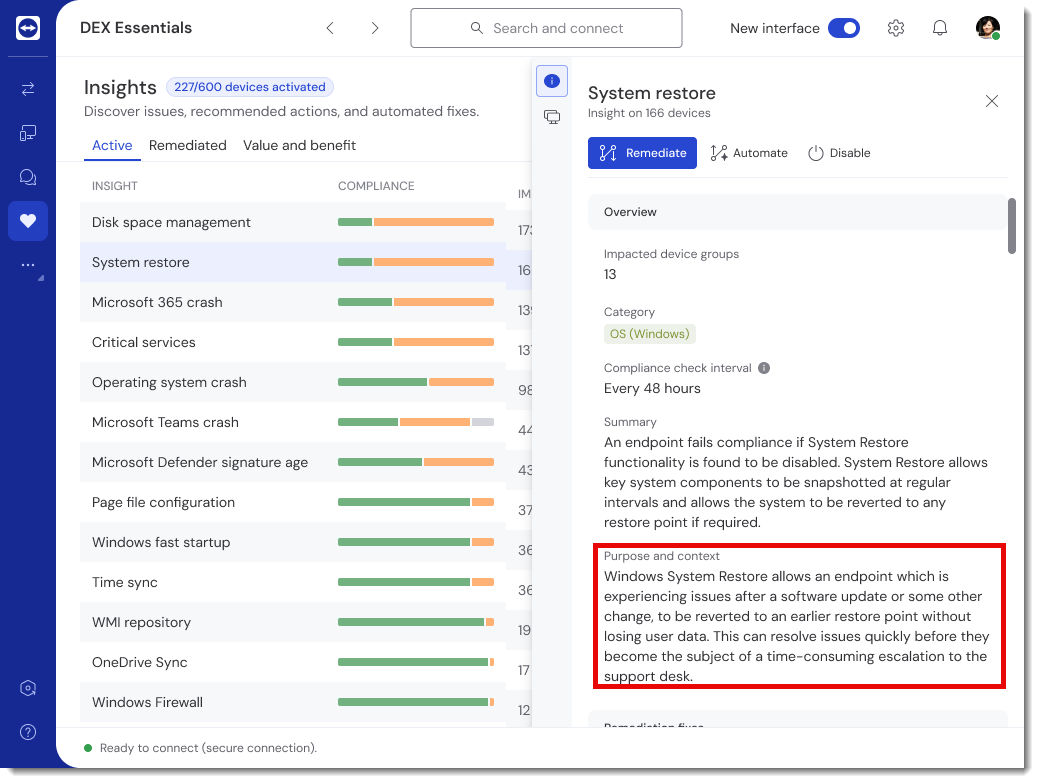Click the Search and connect field
This screenshot has width=1039, height=783.
546,28
